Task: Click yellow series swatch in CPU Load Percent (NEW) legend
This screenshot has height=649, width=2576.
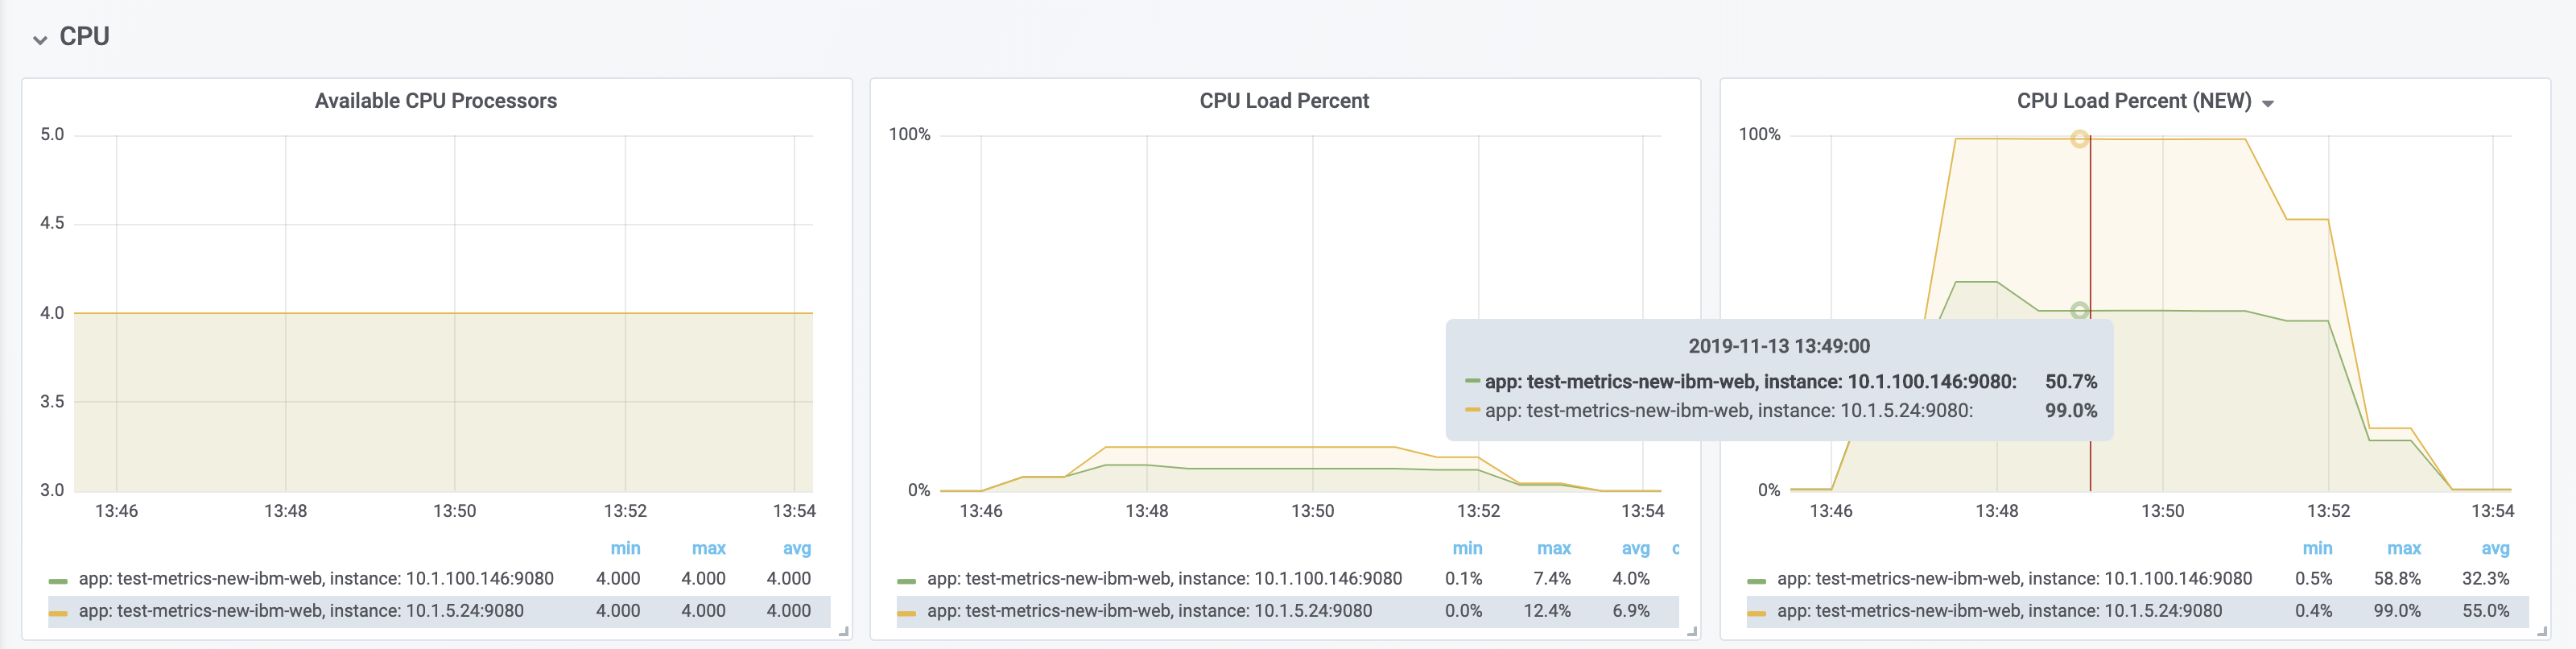Action: coord(1757,612)
